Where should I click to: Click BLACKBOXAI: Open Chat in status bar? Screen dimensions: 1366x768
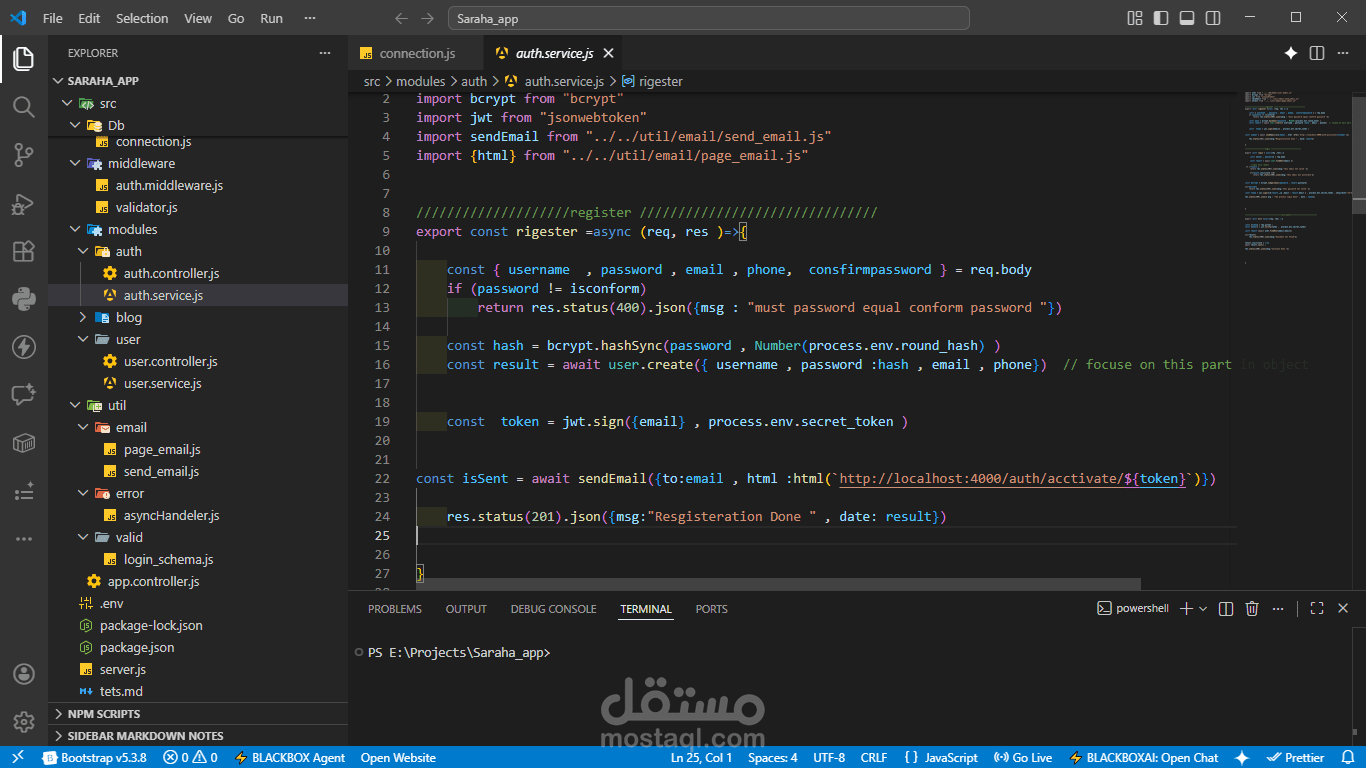[x=1144, y=758]
